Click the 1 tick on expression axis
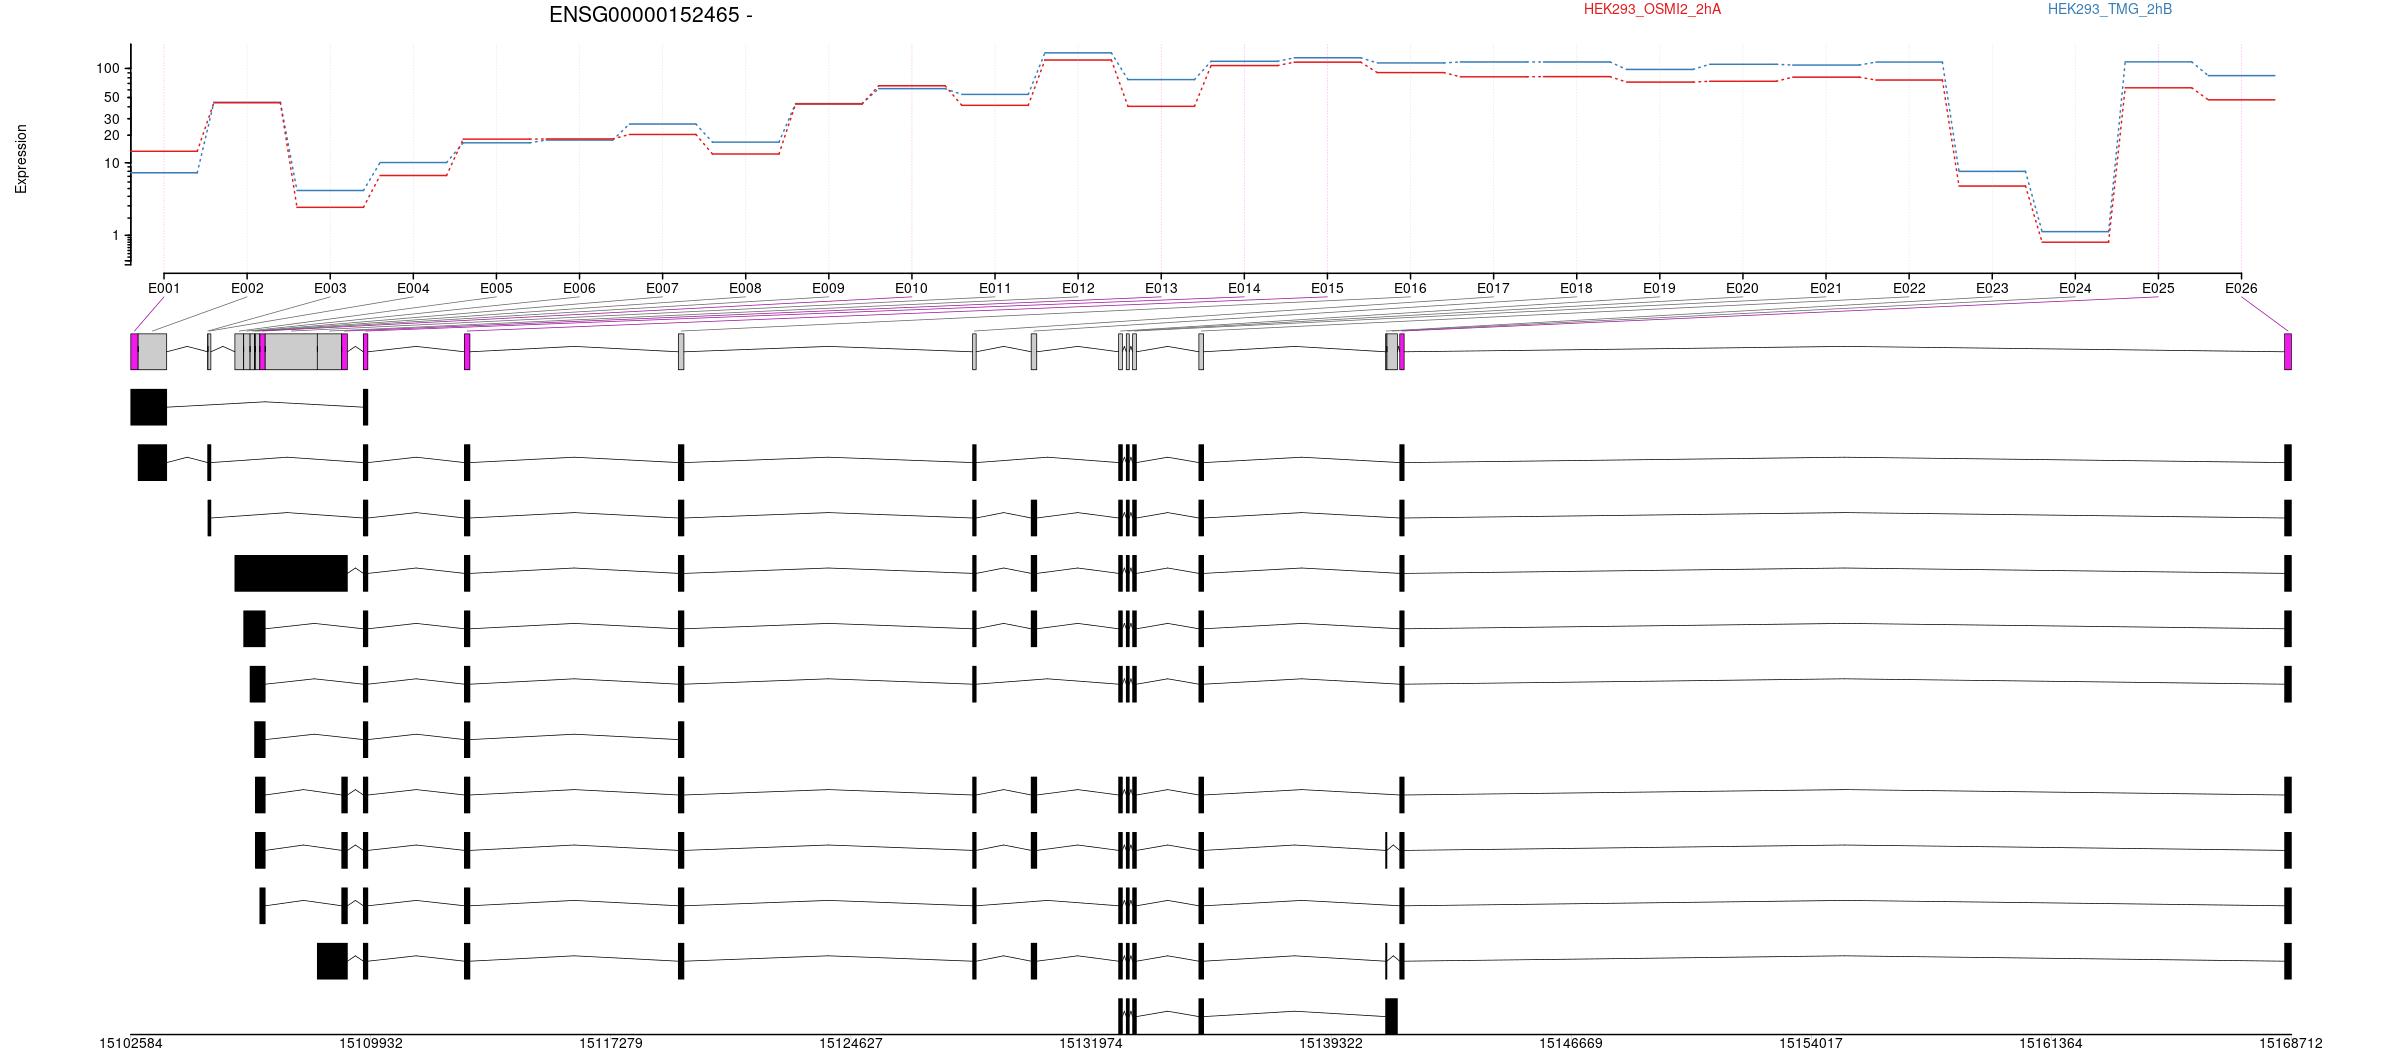 pos(116,236)
